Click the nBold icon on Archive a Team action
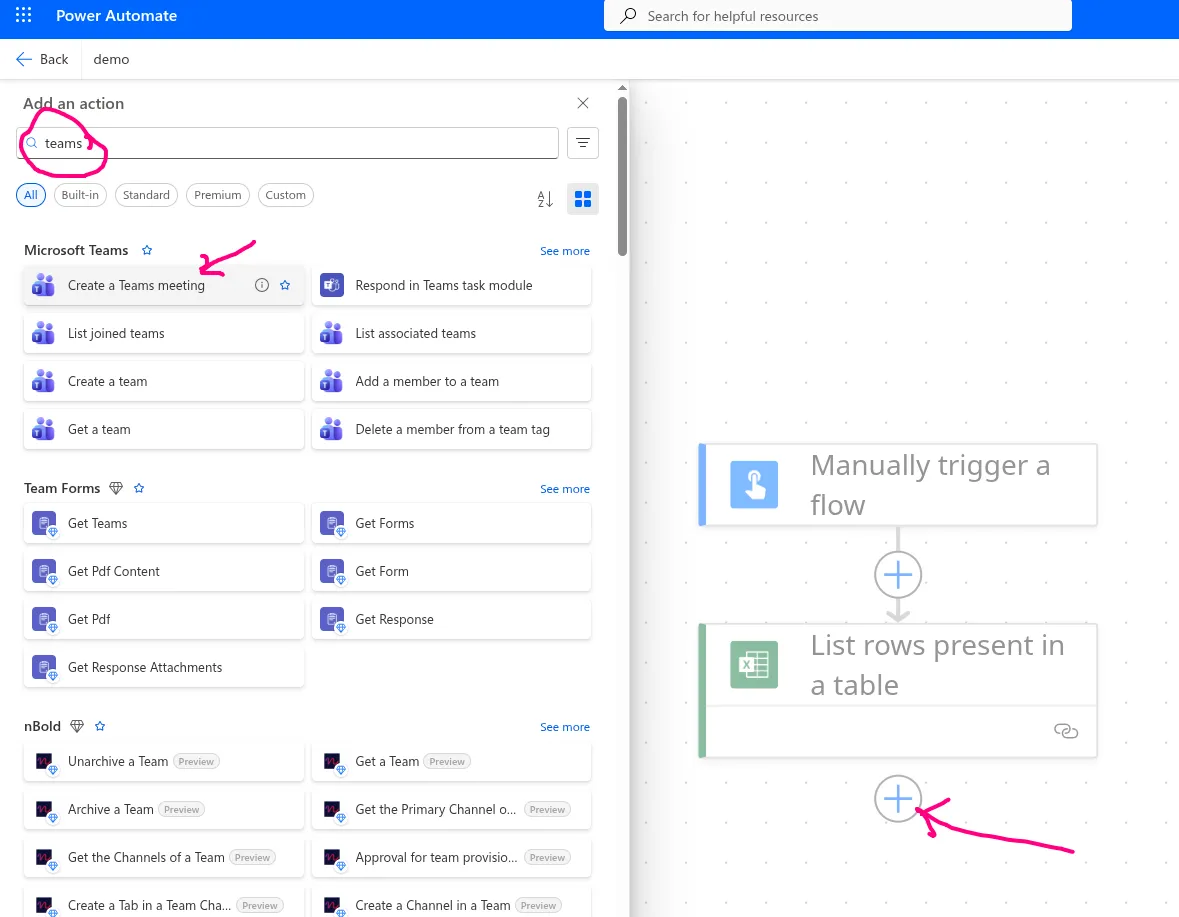Image resolution: width=1179 pixels, height=917 pixels. (43, 809)
